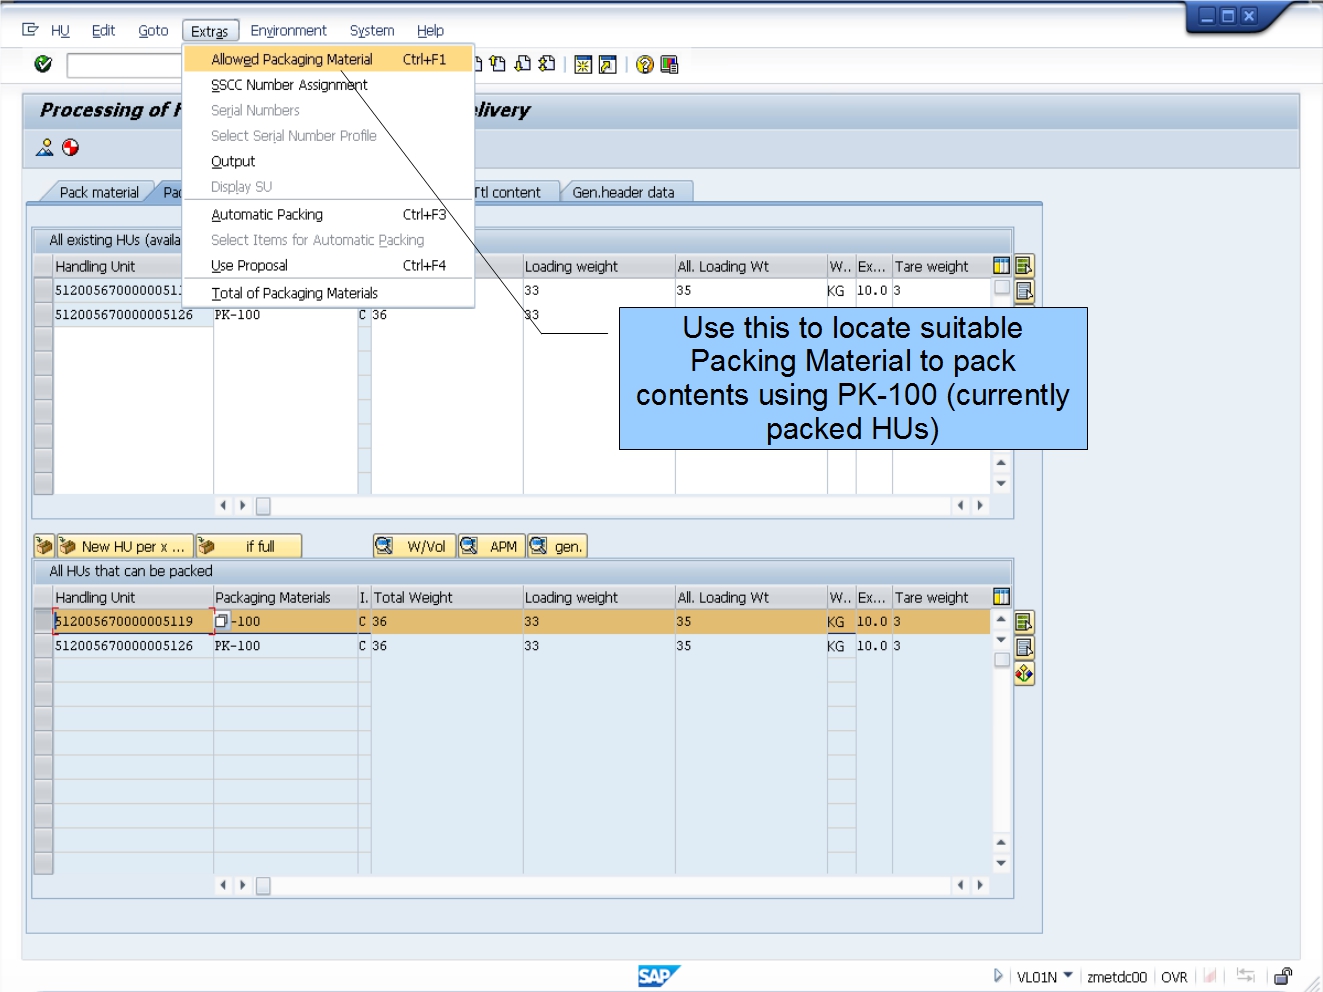Click the previous-page icon in the standard toolbar
Image resolution: width=1323 pixels, height=992 pixels.
pyautogui.click(x=497, y=64)
